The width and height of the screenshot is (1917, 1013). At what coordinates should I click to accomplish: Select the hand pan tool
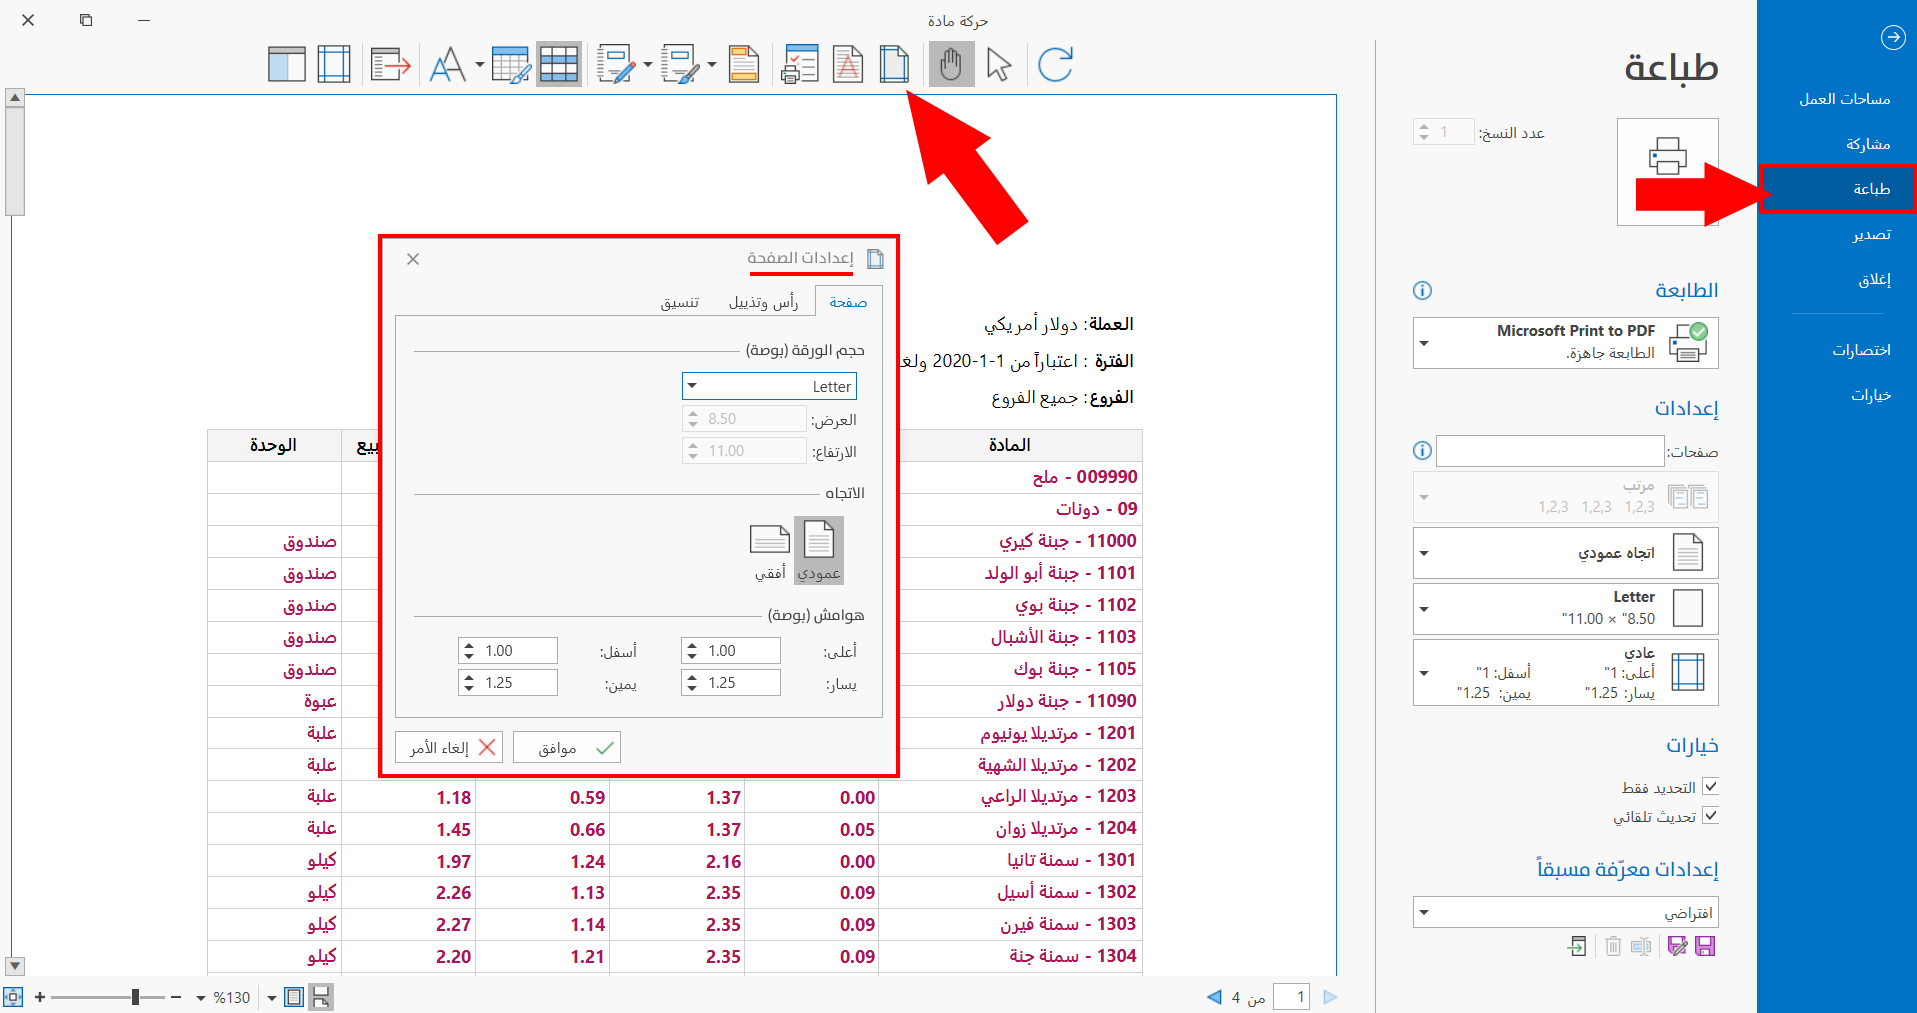pyautogui.click(x=951, y=65)
